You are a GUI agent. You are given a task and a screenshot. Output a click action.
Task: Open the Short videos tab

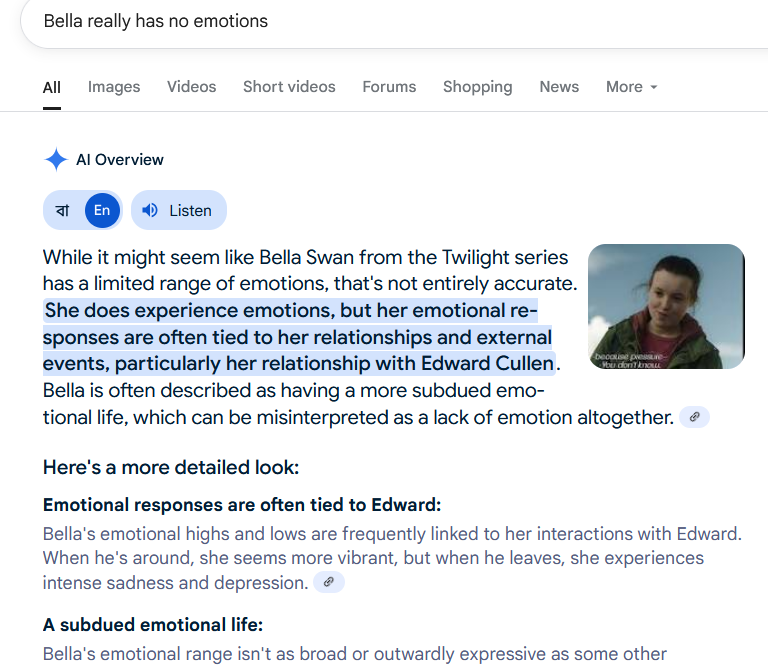(x=289, y=87)
